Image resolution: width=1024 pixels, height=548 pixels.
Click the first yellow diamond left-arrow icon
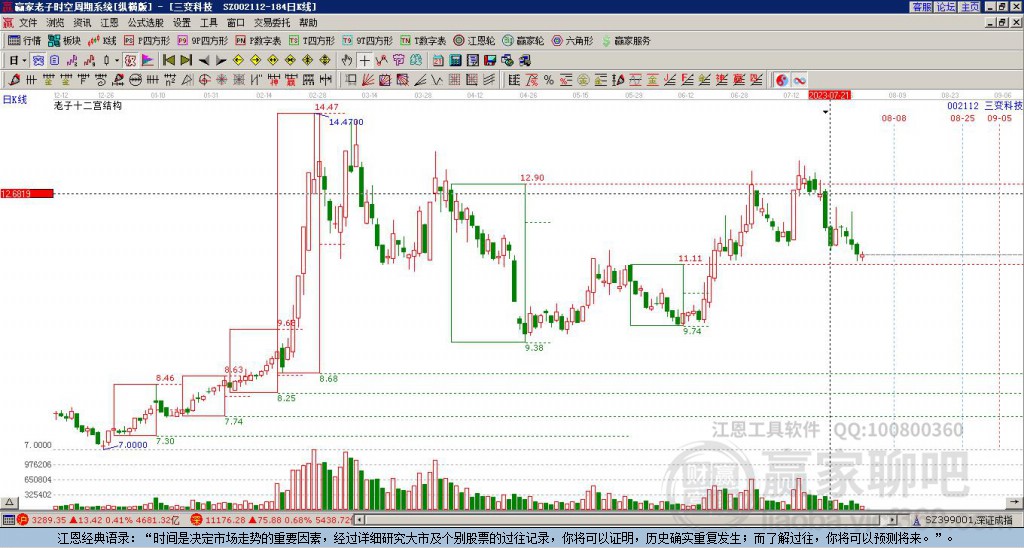238,60
